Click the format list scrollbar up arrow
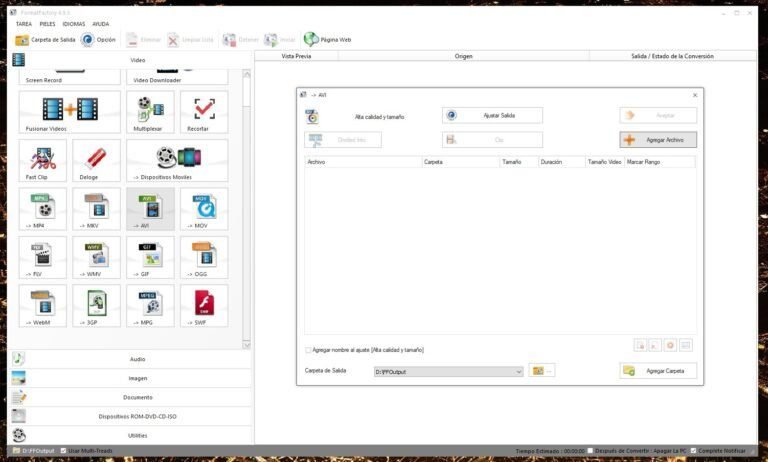The image size is (768, 462). tap(246, 74)
